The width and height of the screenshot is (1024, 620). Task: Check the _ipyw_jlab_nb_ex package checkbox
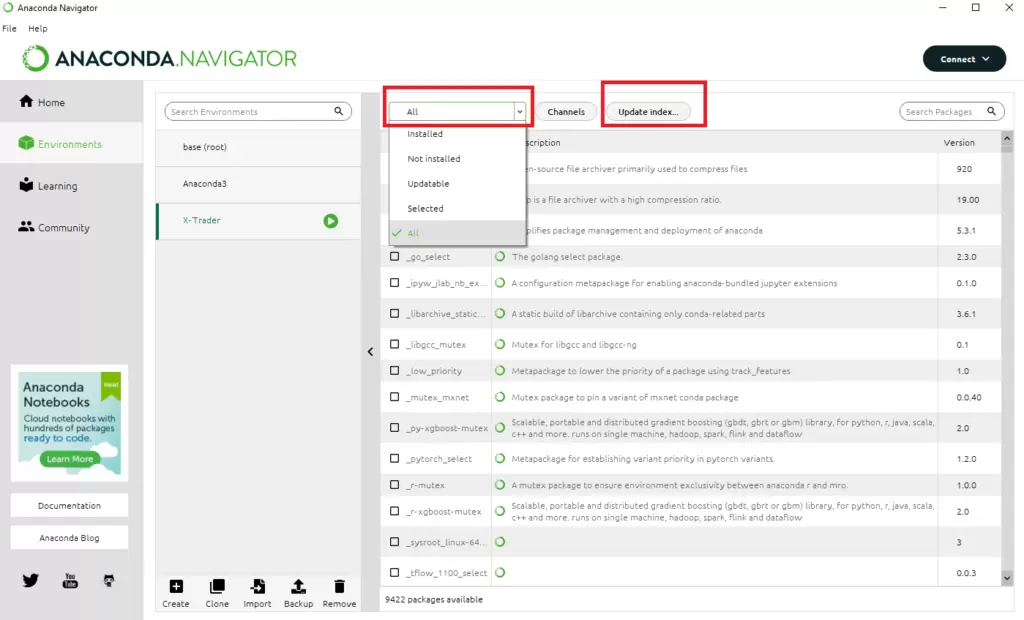(x=394, y=282)
